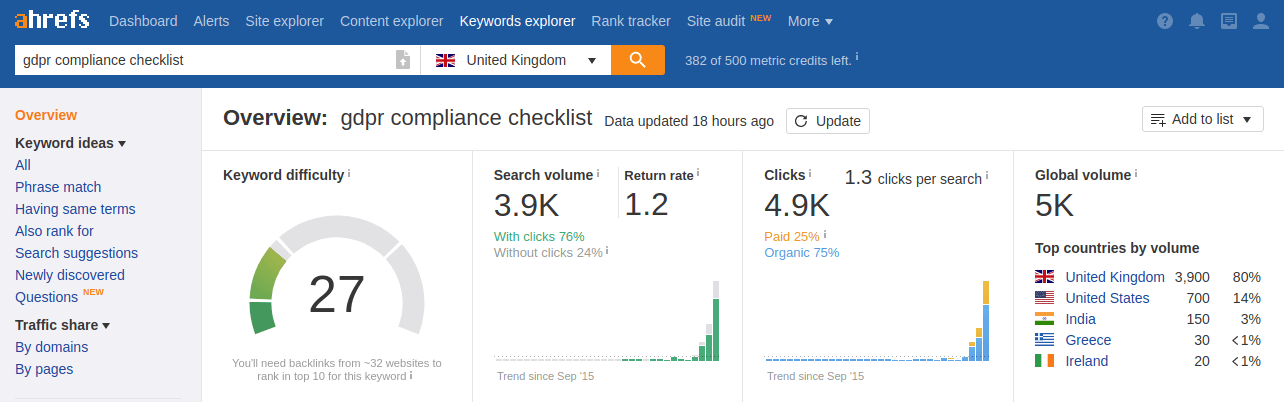The image size is (1284, 402).
Task: Click the United Kingdom flag in top countries
Action: tap(1045, 277)
